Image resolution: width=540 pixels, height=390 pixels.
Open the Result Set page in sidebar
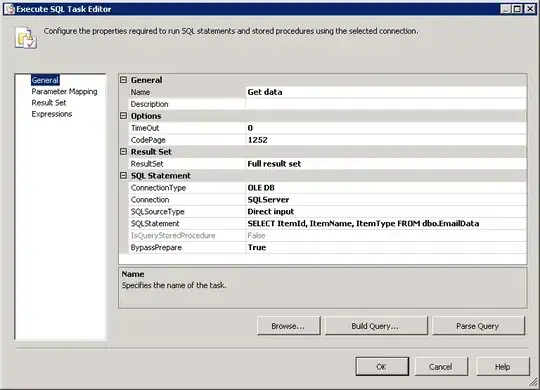coord(49,103)
